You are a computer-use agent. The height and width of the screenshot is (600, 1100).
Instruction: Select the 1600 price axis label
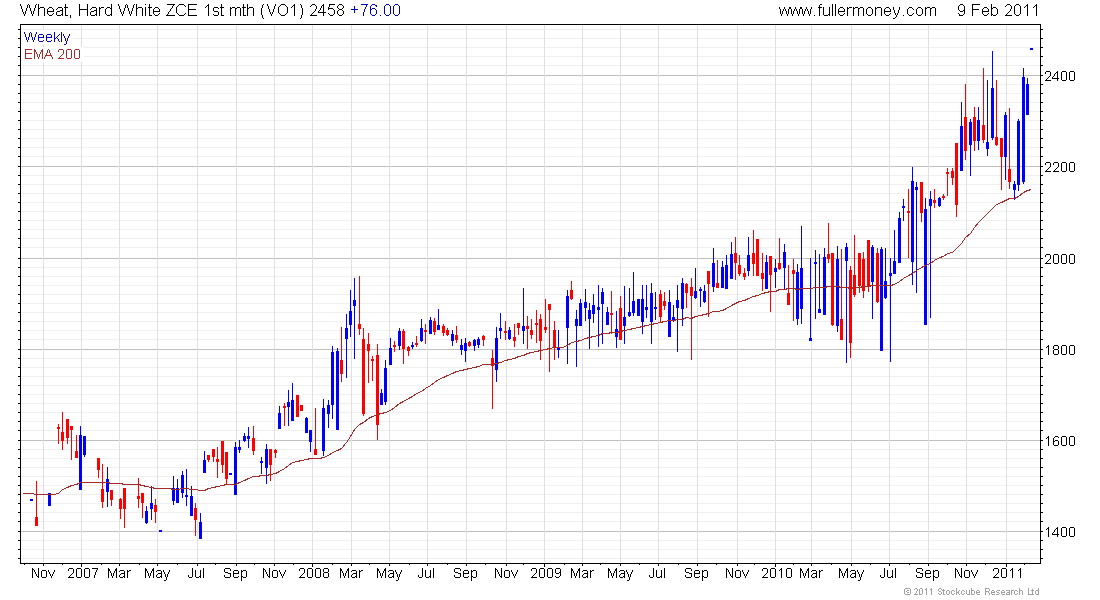click(1060, 441)
